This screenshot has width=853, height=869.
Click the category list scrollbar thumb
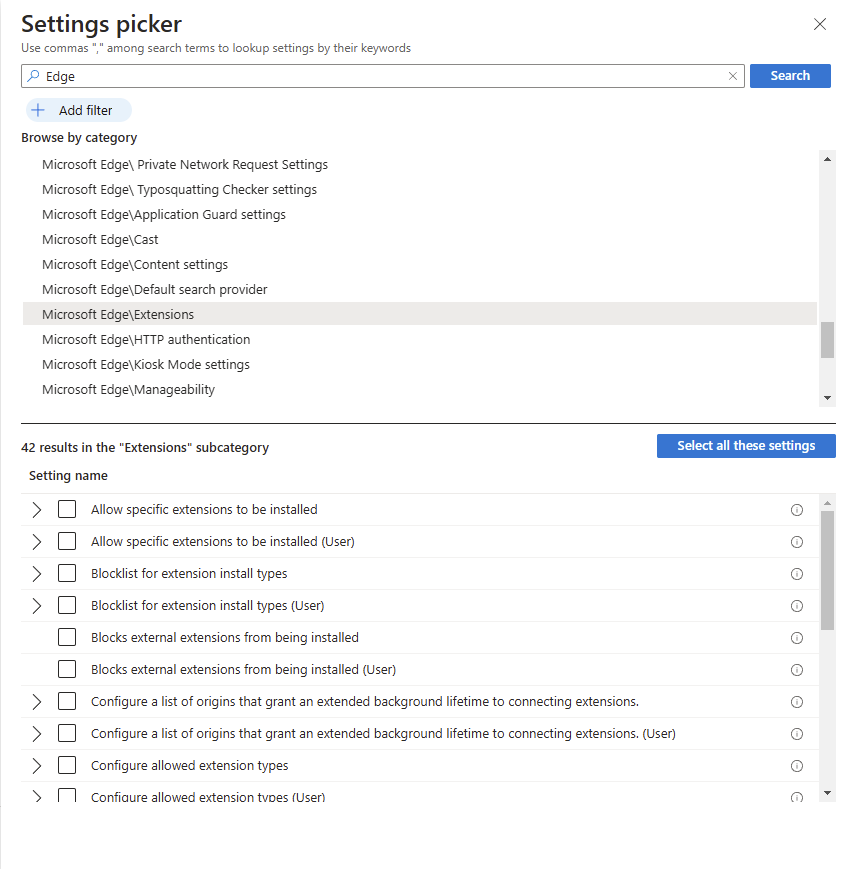[x=827, y=340]
